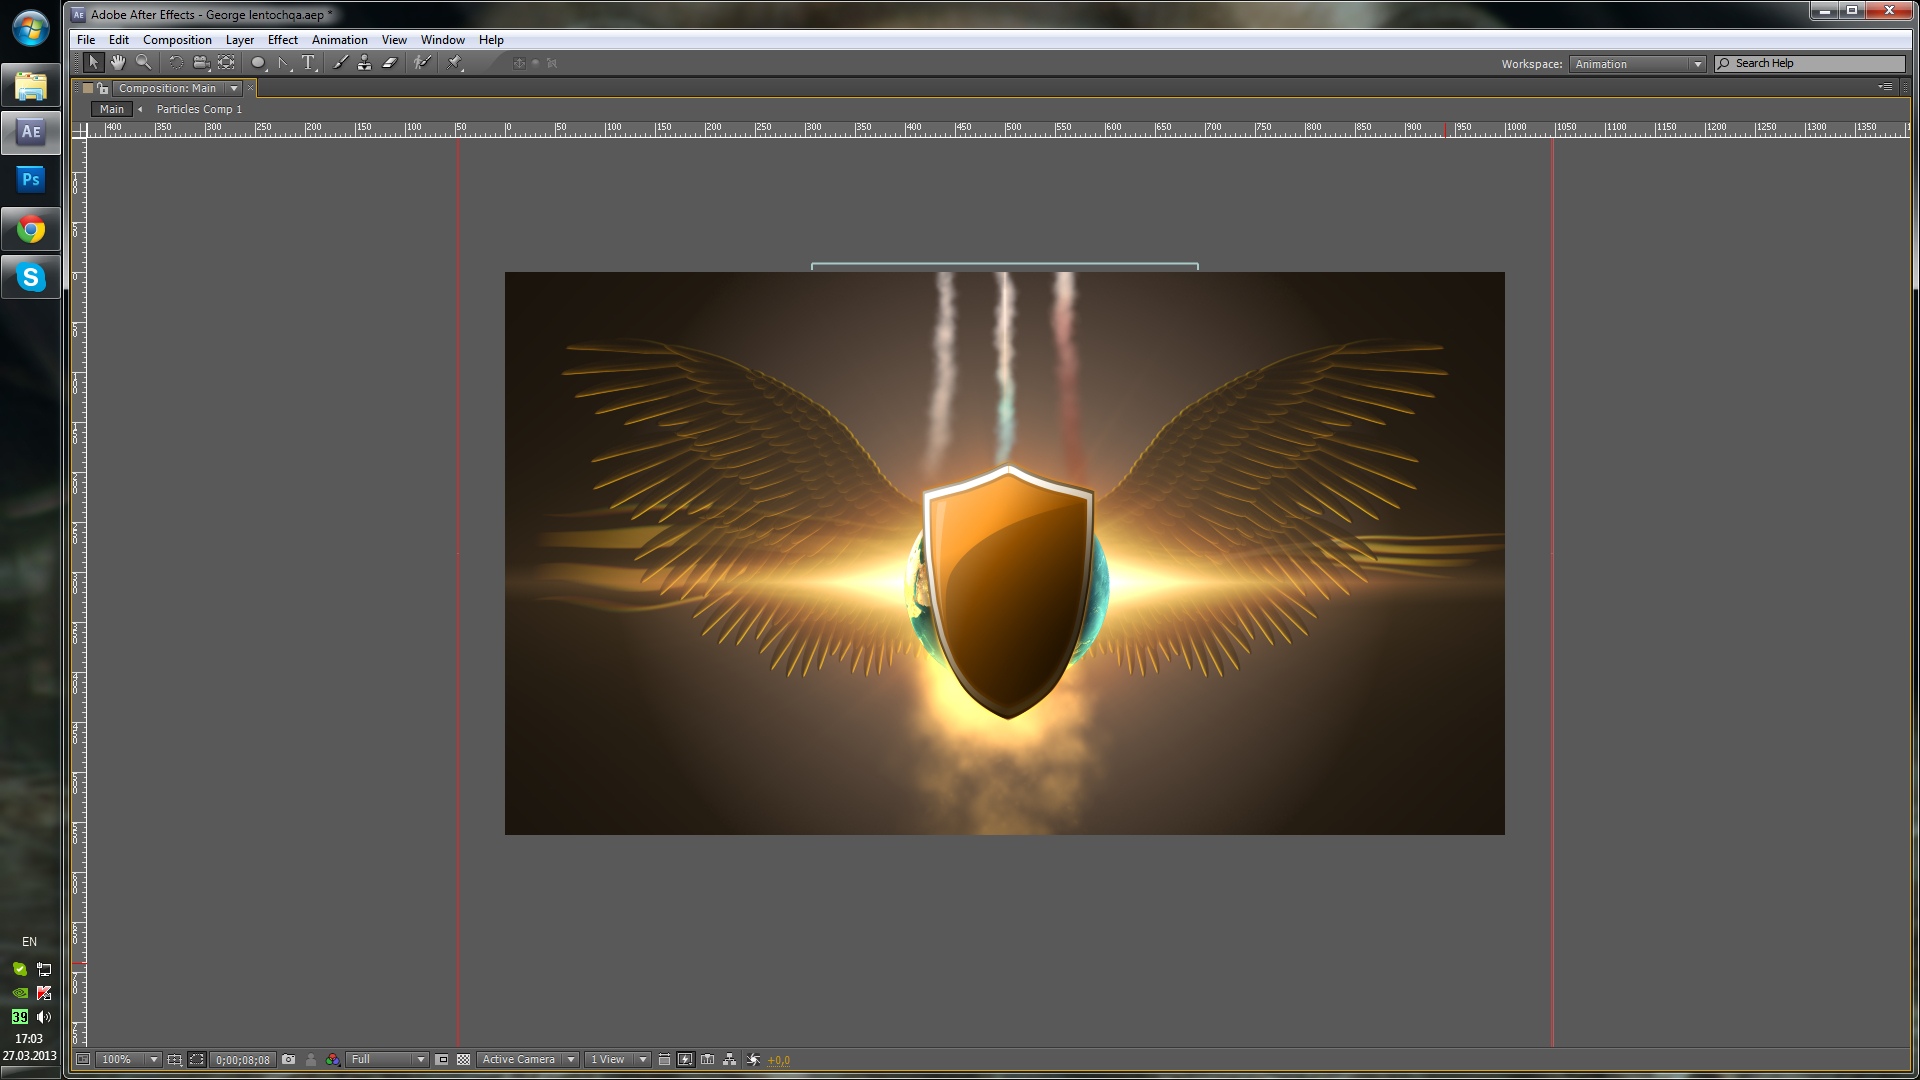Select the Puppet Pin tool

tap(455, 63)
